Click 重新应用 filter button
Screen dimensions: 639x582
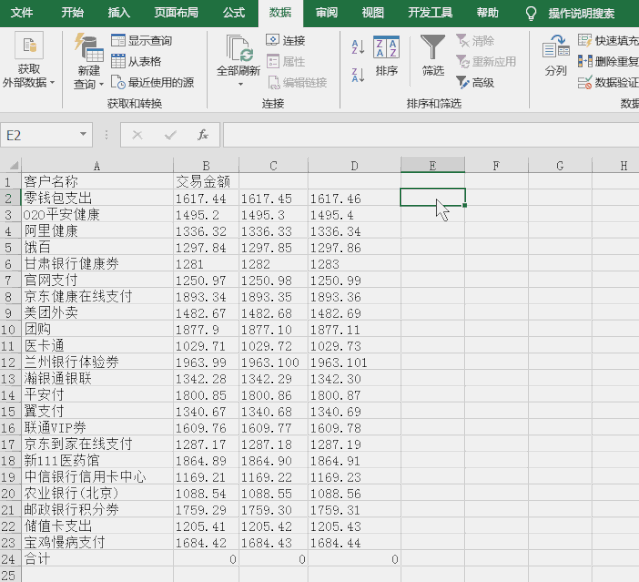coord(486,62)
